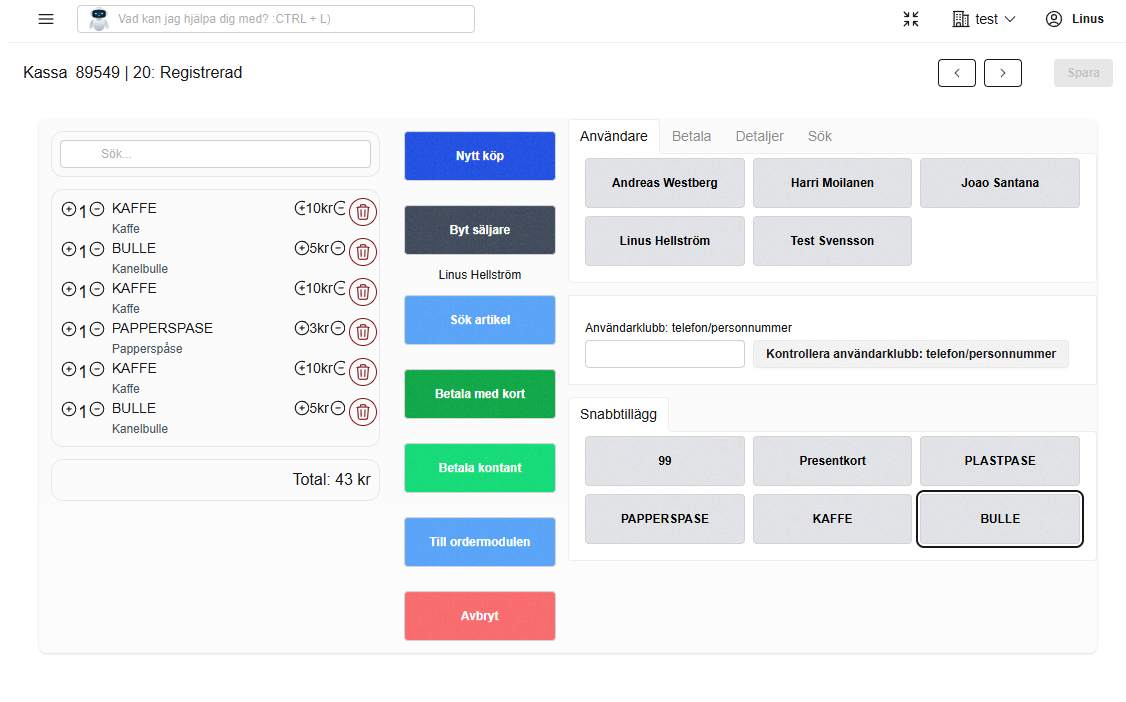Start a new purchase with Nytt köp

click(x=480, y=156)
